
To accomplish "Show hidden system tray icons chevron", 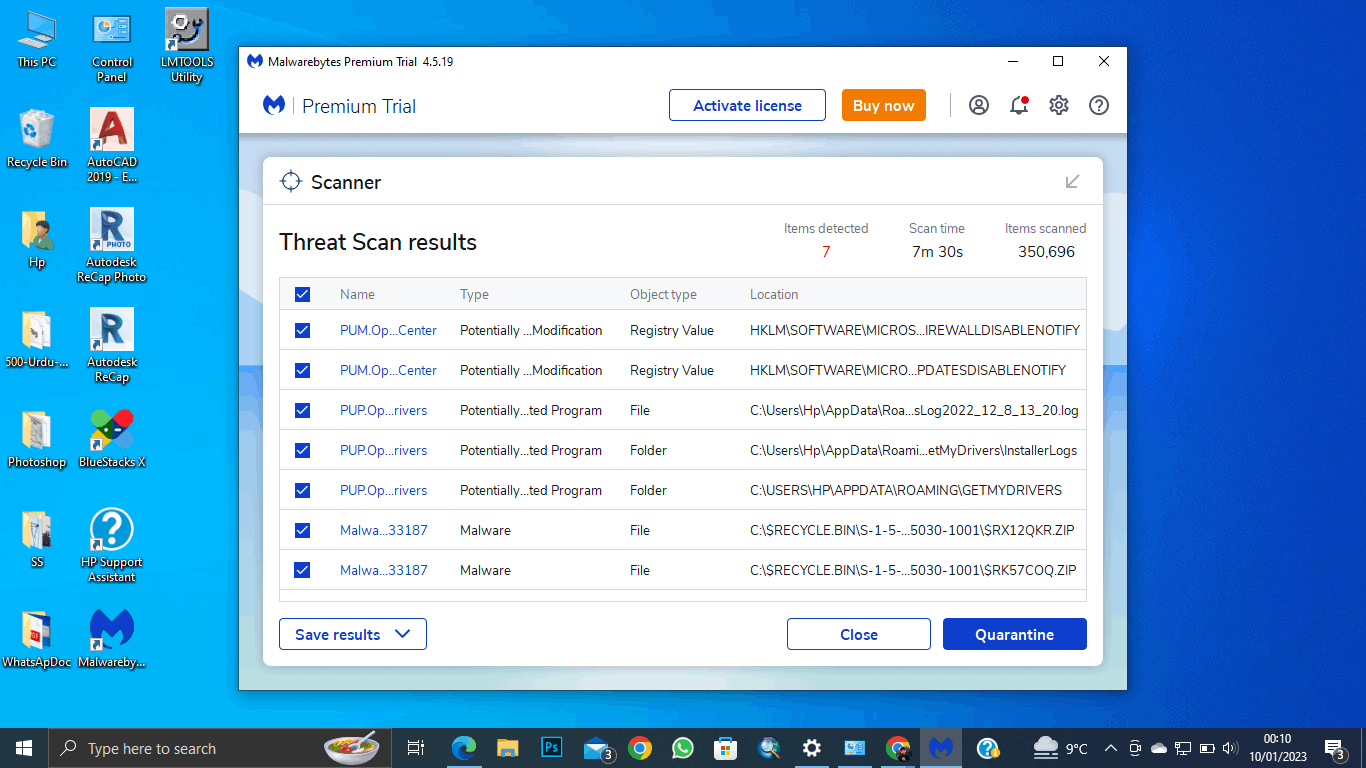I will coord(1111,748).
